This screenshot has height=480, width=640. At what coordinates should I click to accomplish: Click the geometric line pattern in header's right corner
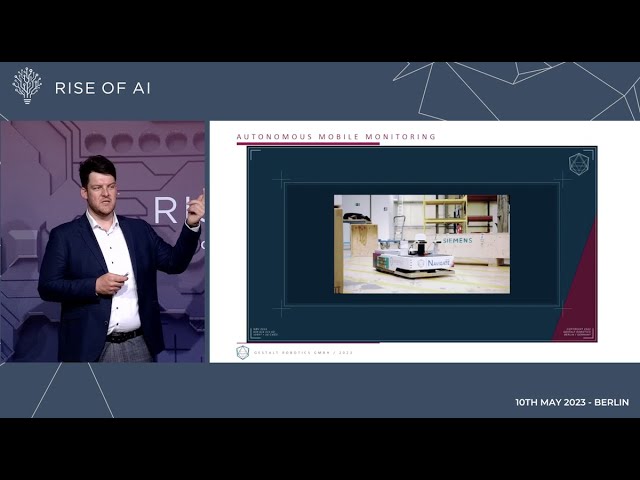point(520,90)
